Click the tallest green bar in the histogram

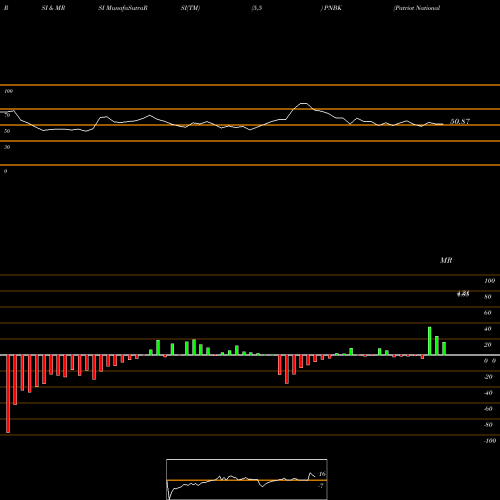[430, 341]
